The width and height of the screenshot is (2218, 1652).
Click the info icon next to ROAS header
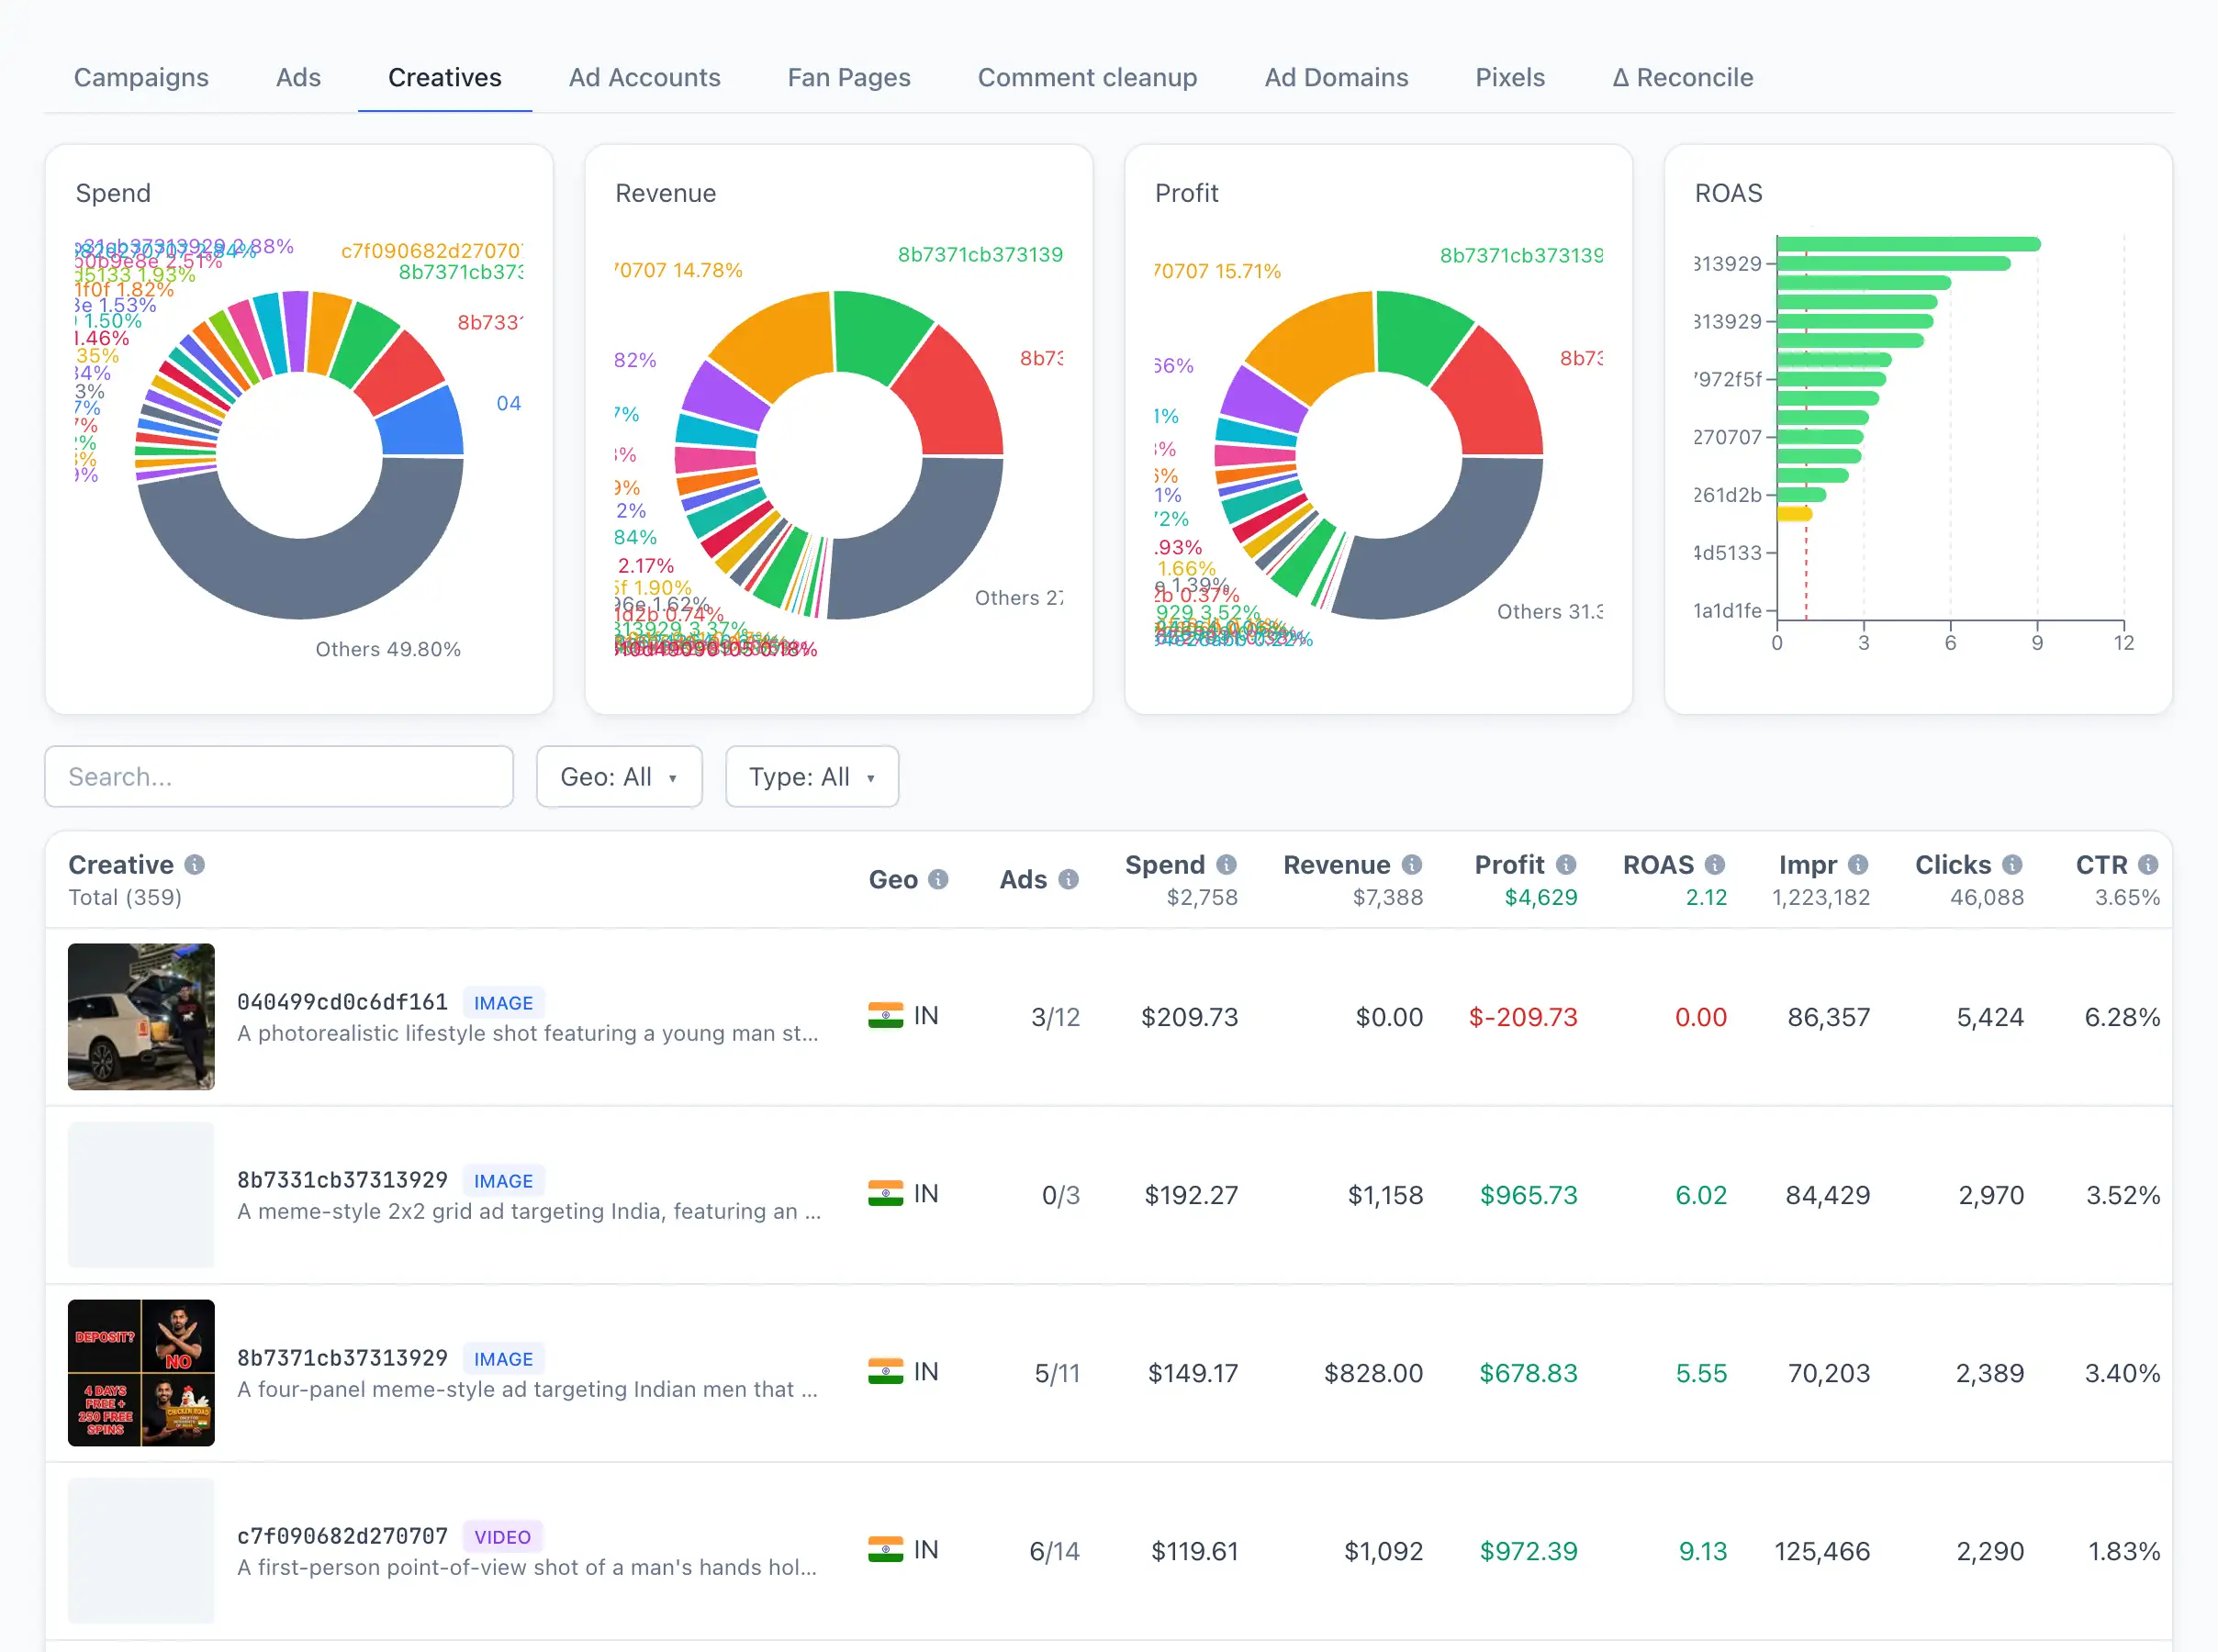click(1716, 865)
